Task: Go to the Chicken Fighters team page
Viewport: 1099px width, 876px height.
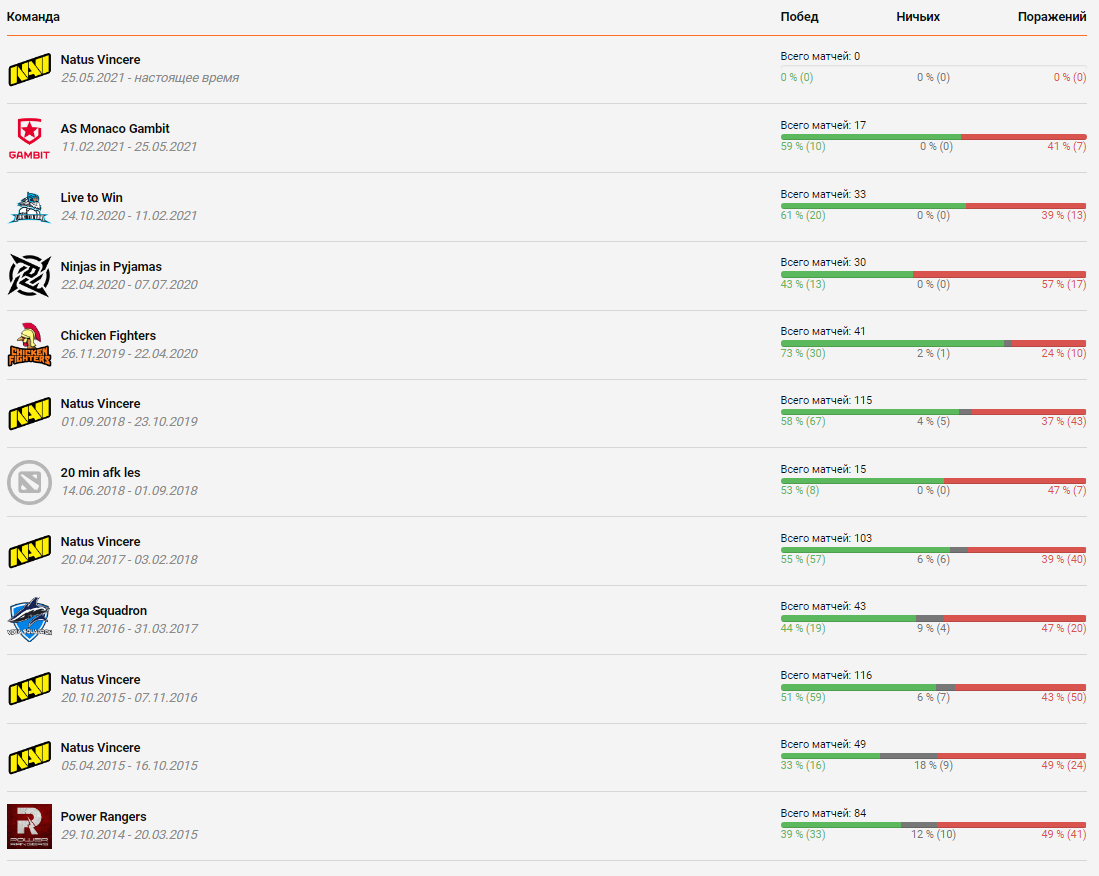Action: [x=108, y=336]
